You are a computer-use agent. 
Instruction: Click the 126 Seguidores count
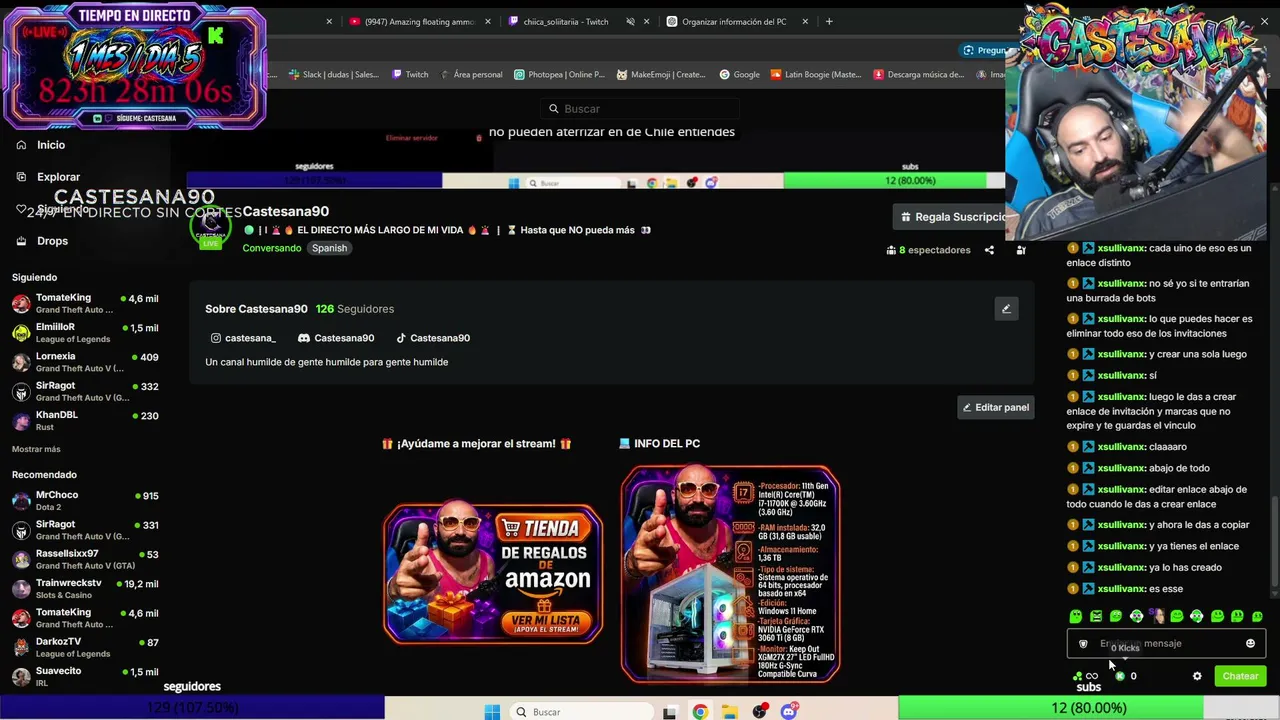tap(355, 309)
